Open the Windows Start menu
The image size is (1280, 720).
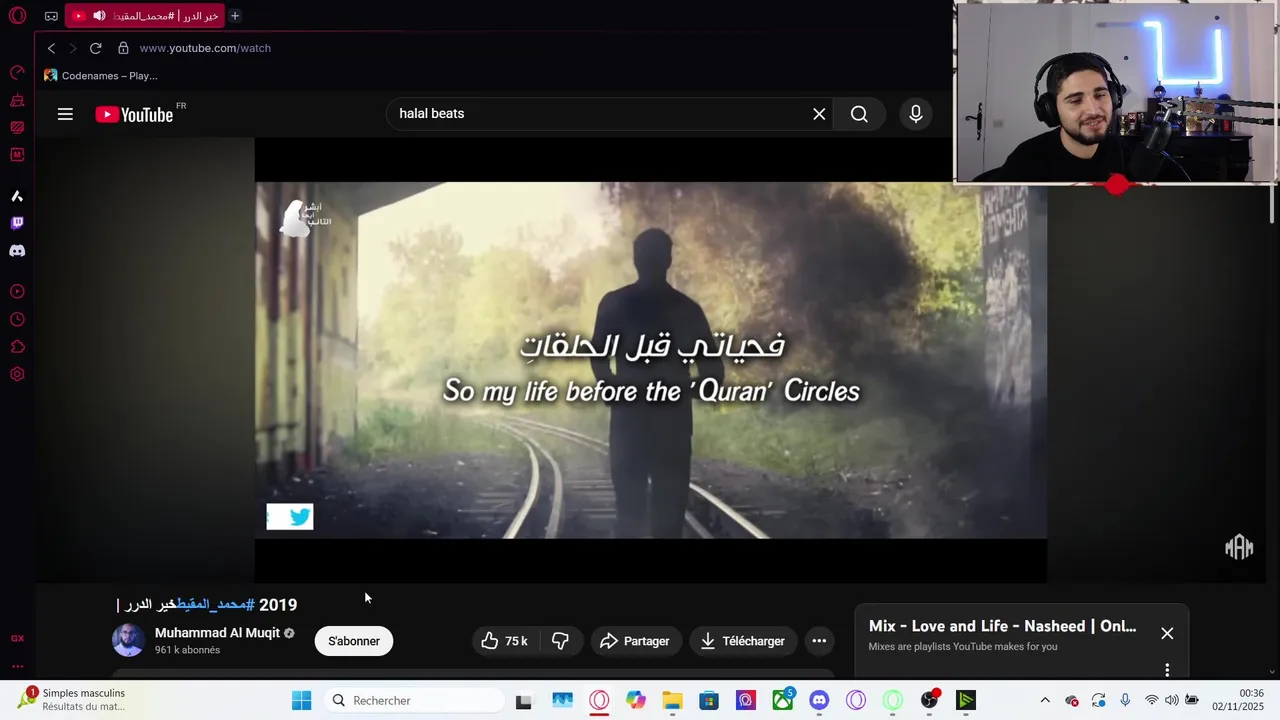click(301, 700)
